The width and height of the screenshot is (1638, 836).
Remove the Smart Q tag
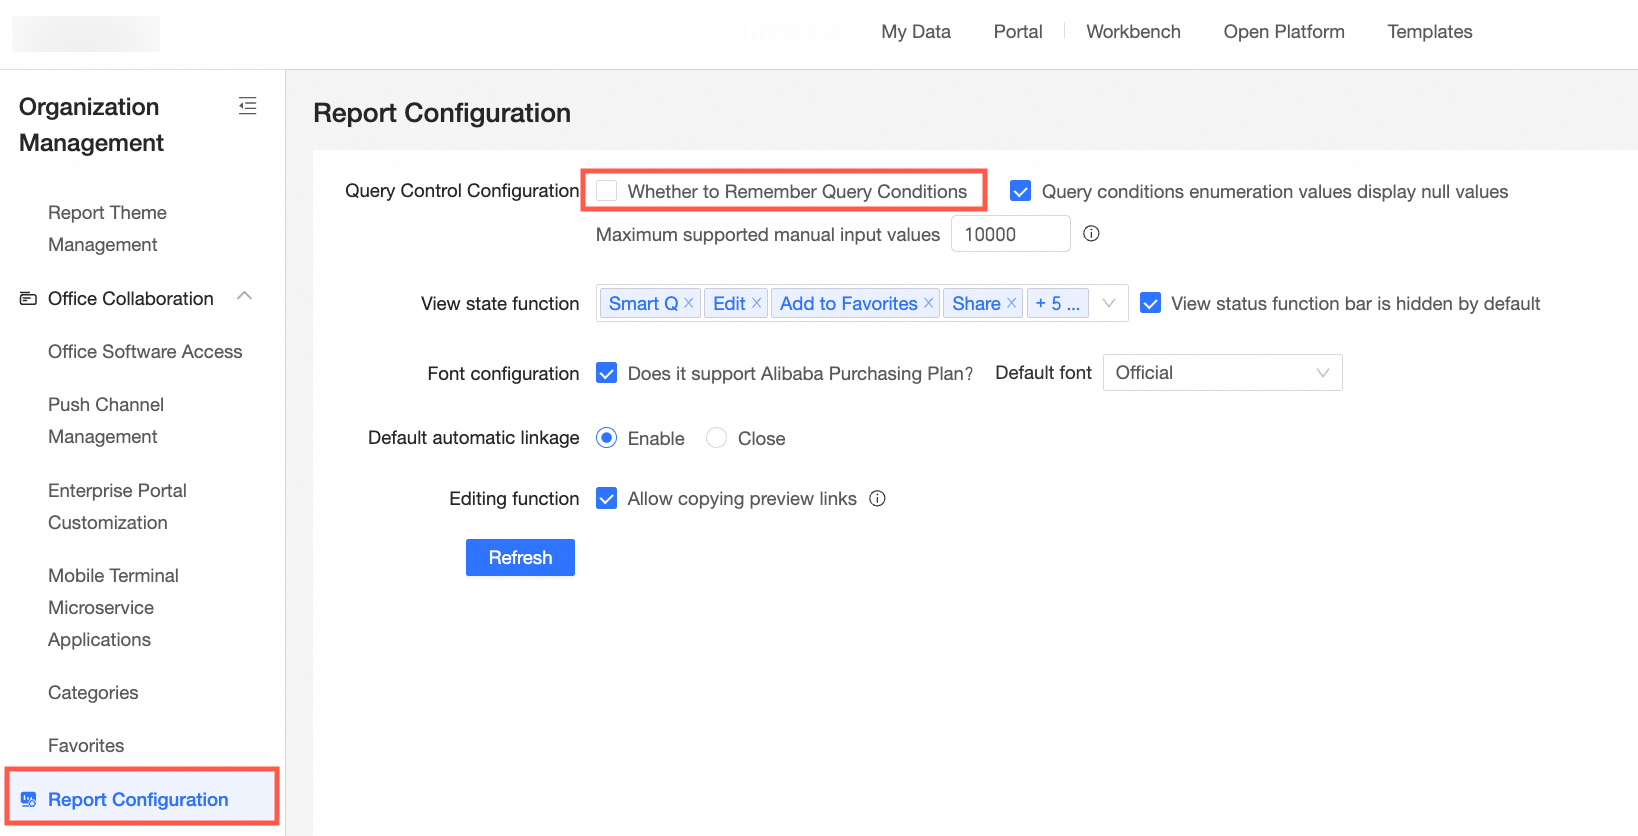point(689,303)
